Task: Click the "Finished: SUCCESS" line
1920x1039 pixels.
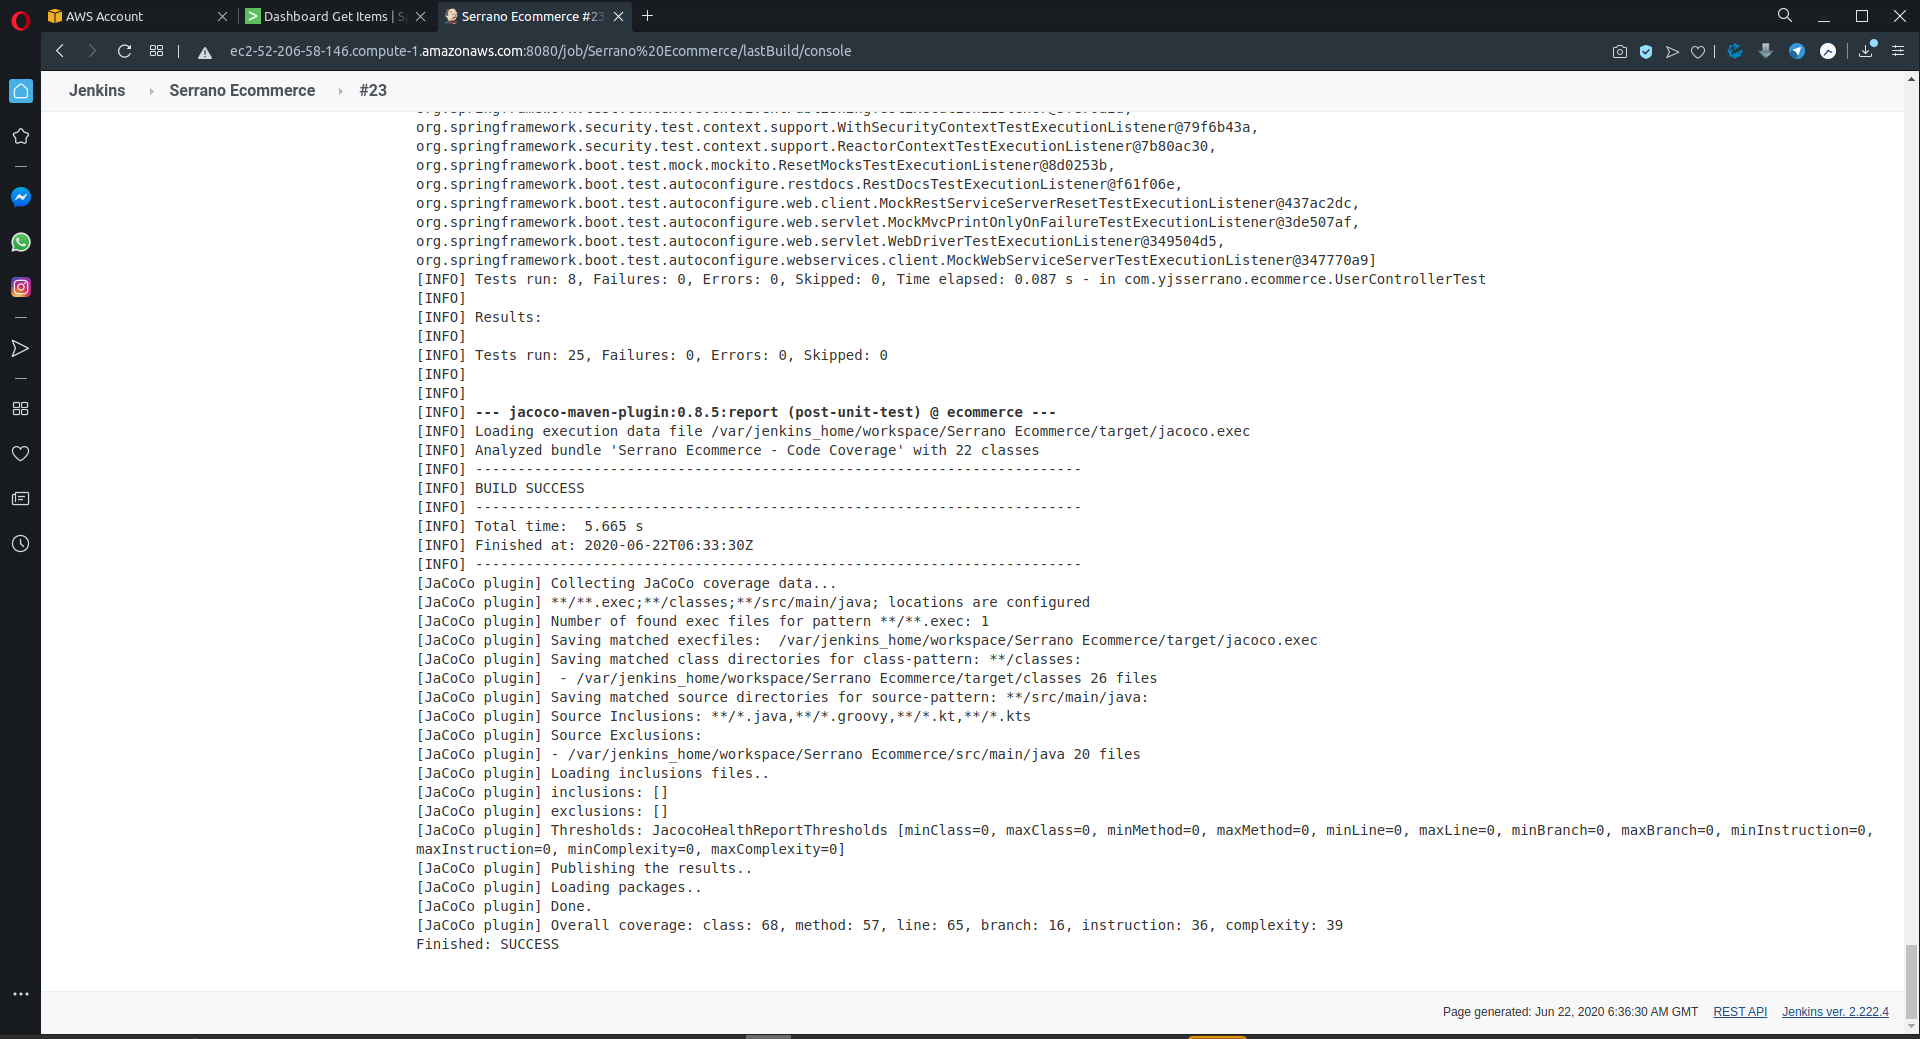Action: (488, 944)
